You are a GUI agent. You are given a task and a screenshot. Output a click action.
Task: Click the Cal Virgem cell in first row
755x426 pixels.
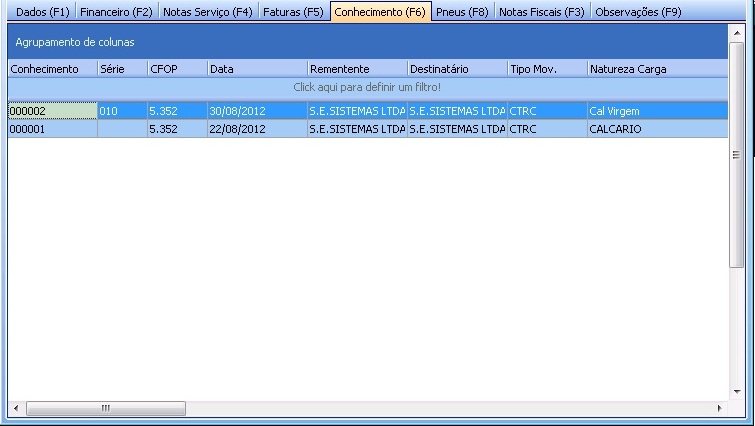655,111
